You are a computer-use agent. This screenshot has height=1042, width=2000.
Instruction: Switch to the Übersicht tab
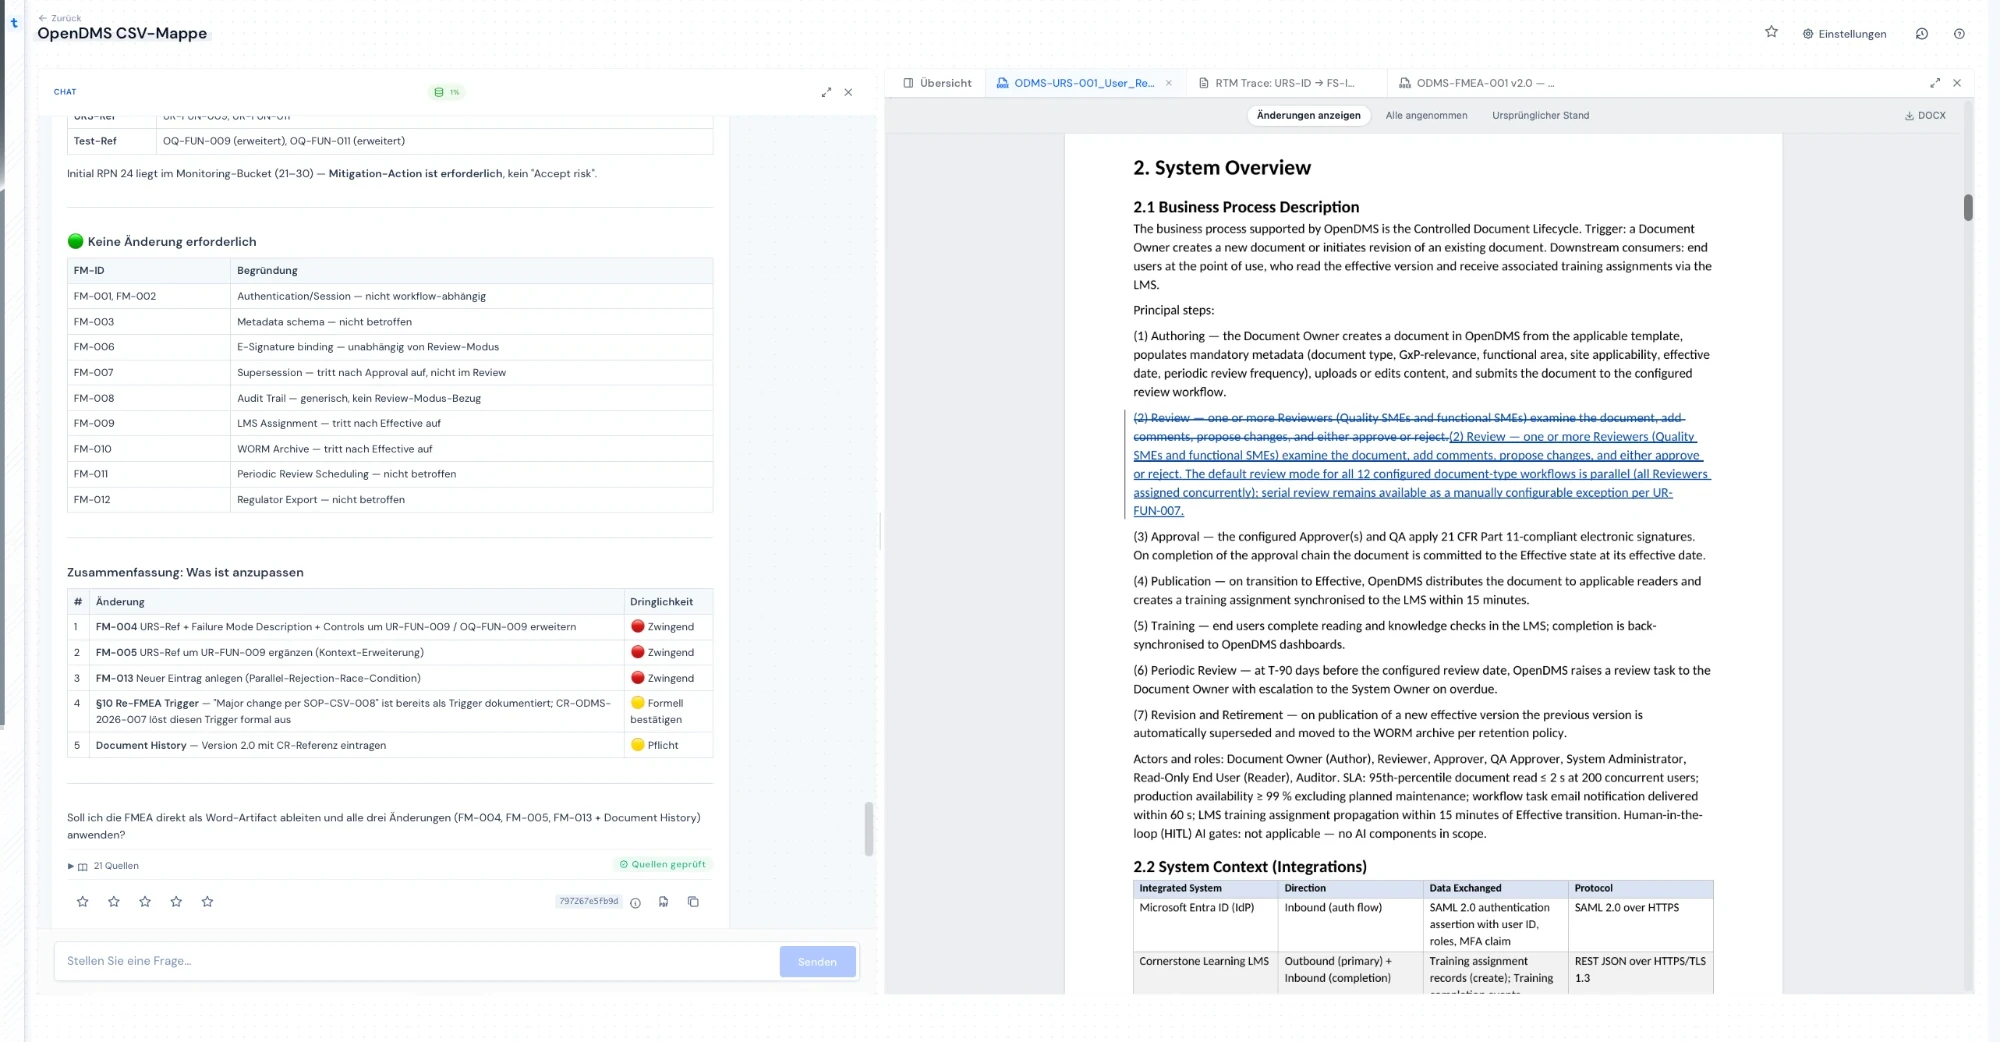(x=937, y=83)
